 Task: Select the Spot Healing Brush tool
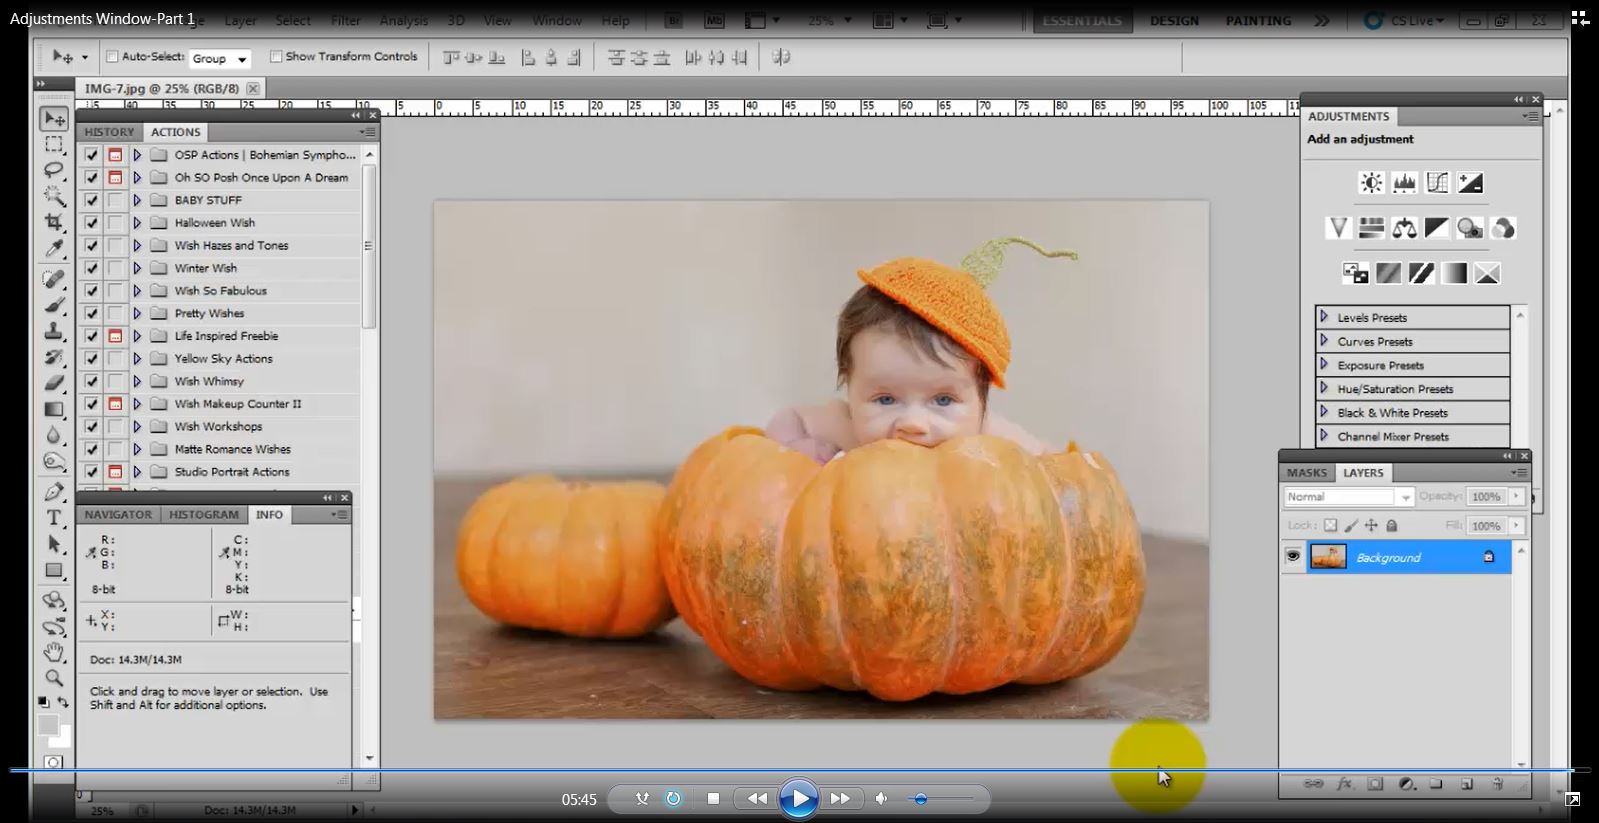[54, 279]
